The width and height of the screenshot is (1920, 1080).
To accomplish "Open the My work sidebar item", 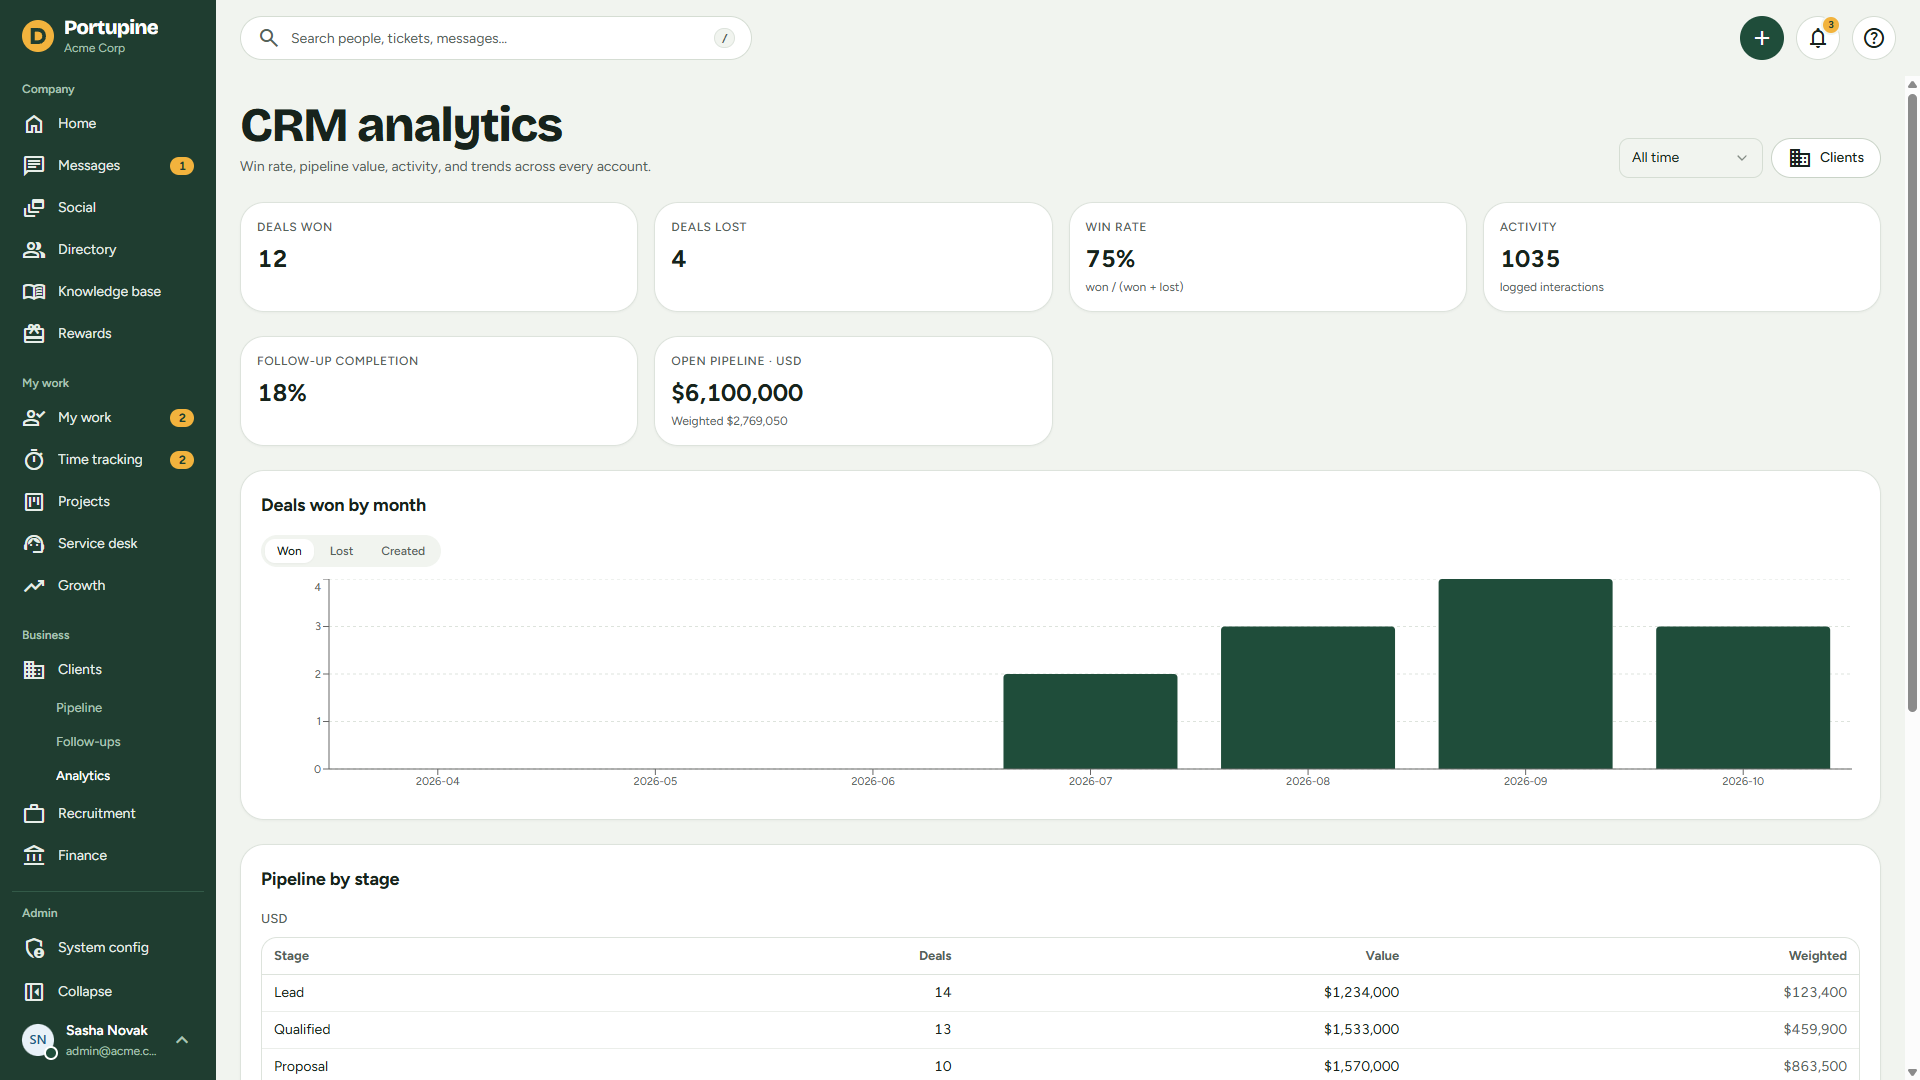I will 108,417.
